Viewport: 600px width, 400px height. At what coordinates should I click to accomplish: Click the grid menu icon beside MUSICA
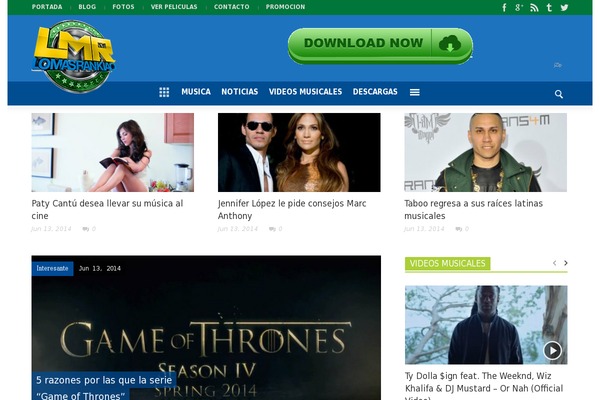(x=164, y=92)
